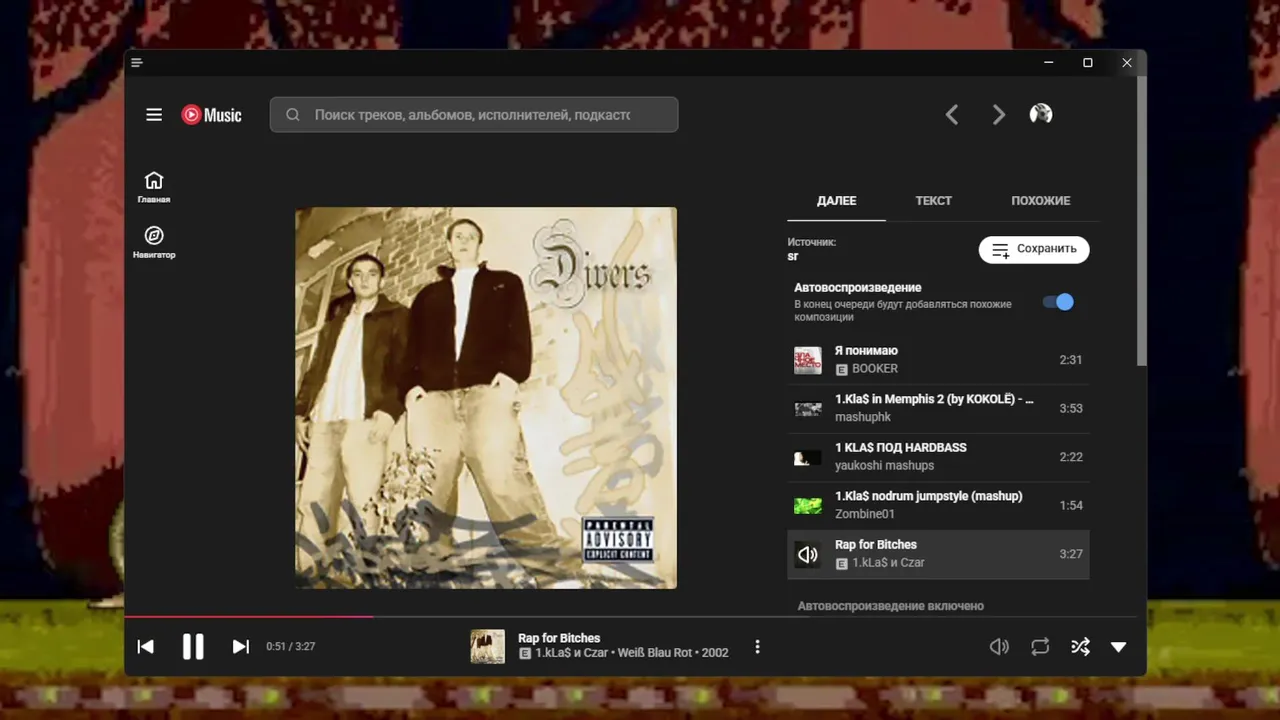
Task: Seek on the red playback progress bar
Action: point(248,616)
